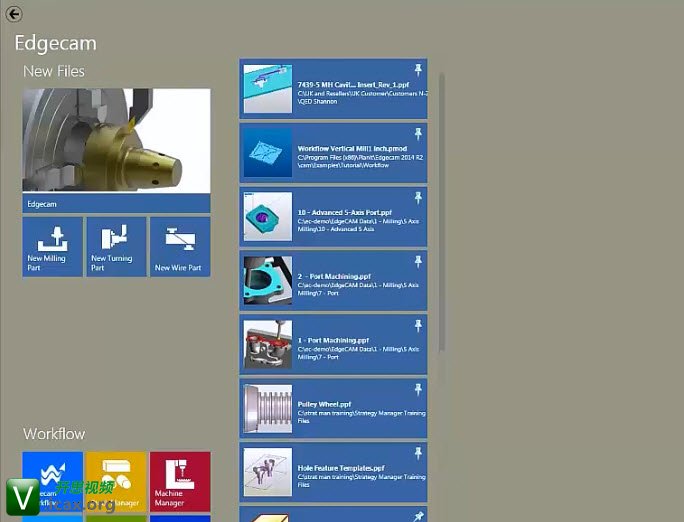The image size is (684, 522).
Task: Select Workflow Vertical Mill1 Inch.pmod file name
Action: point(352,149)
